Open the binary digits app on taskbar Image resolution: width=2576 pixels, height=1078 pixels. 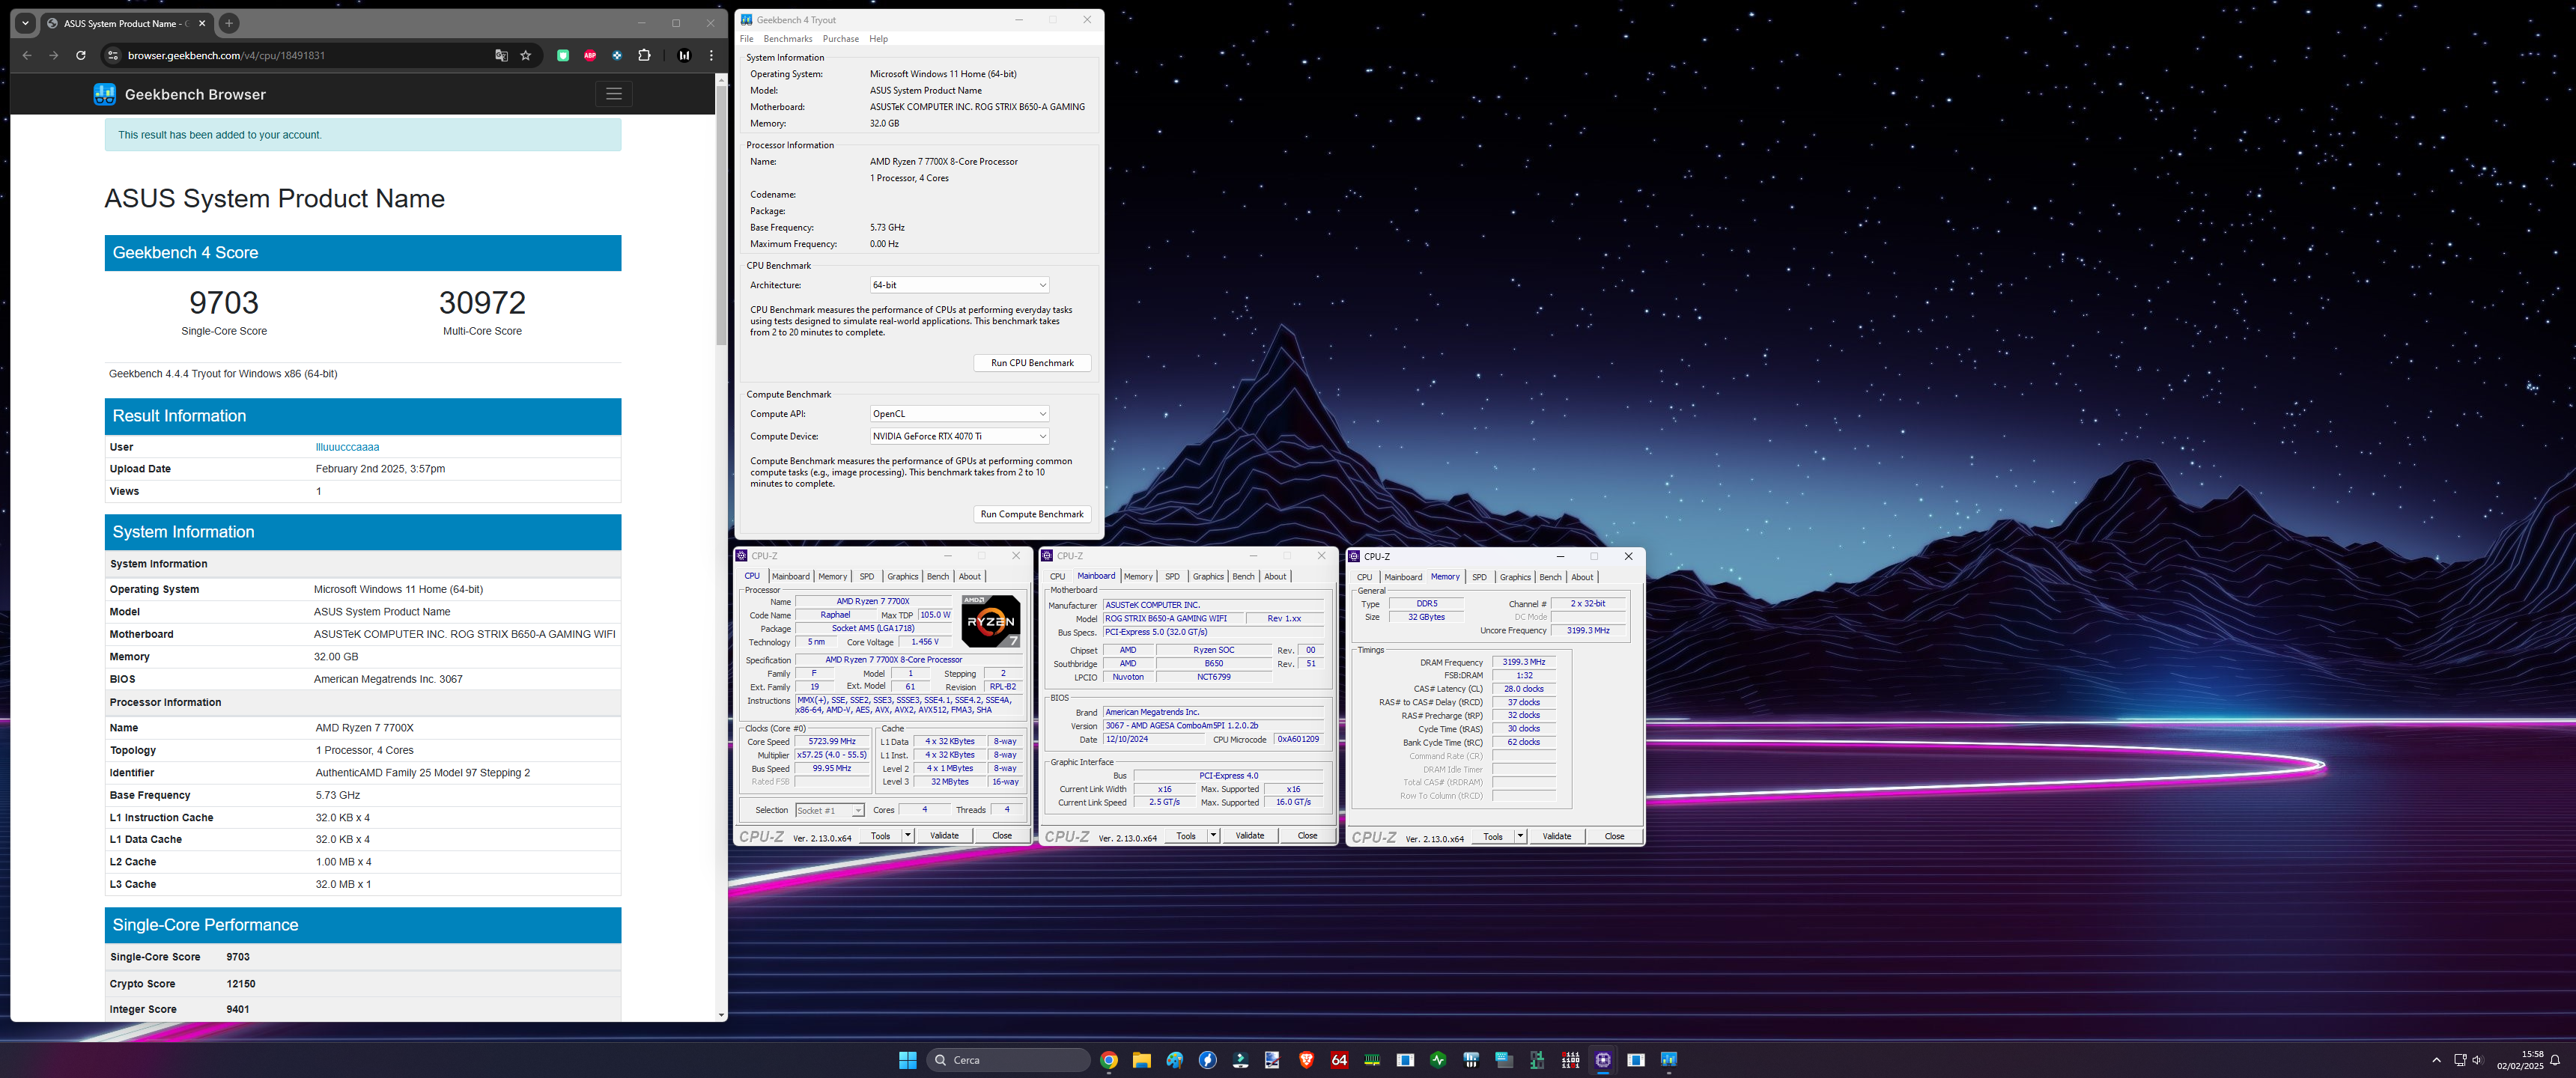1570,1060
